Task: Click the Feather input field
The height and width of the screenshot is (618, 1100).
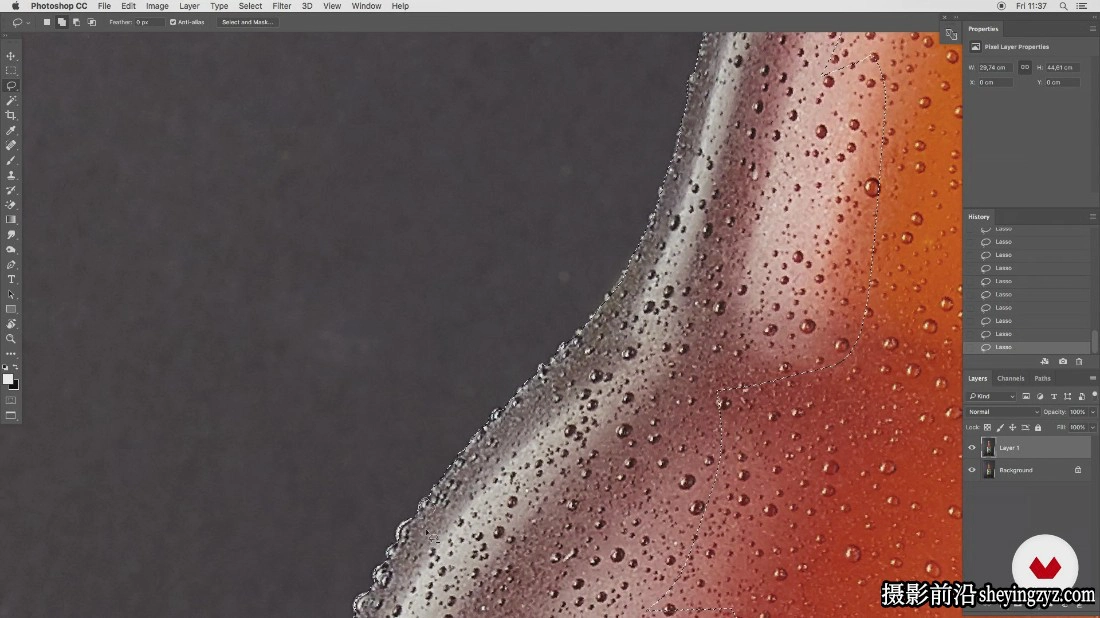Action: tap(149, 22)
